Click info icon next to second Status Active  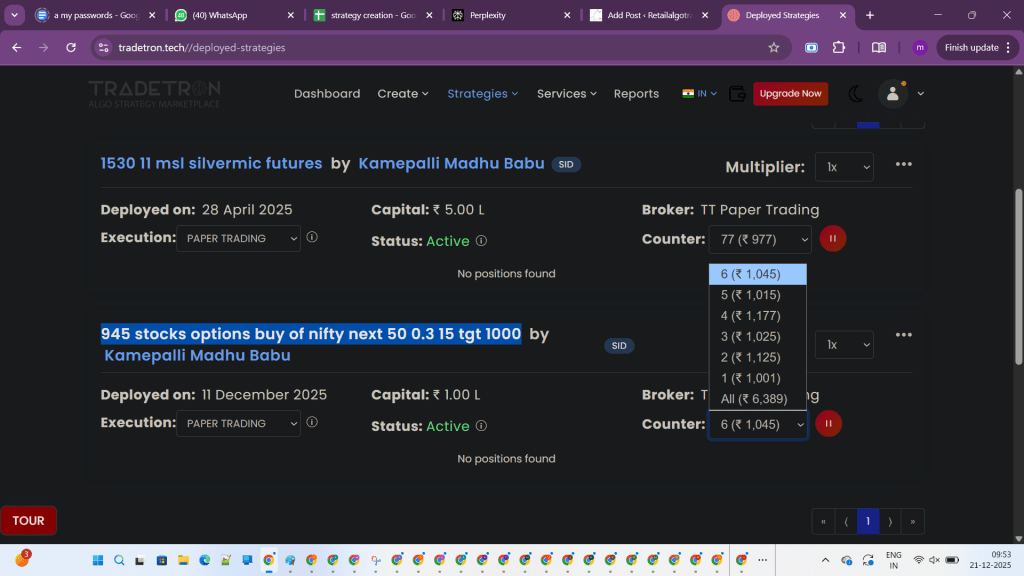click(x=481, y=426)
